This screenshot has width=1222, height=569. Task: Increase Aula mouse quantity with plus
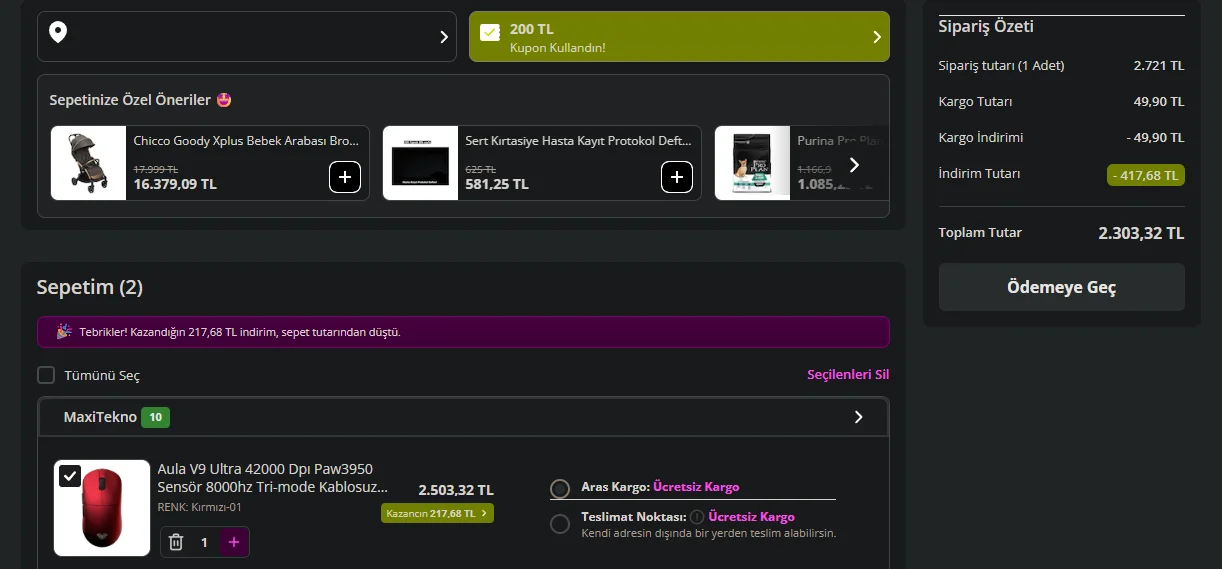234,542
